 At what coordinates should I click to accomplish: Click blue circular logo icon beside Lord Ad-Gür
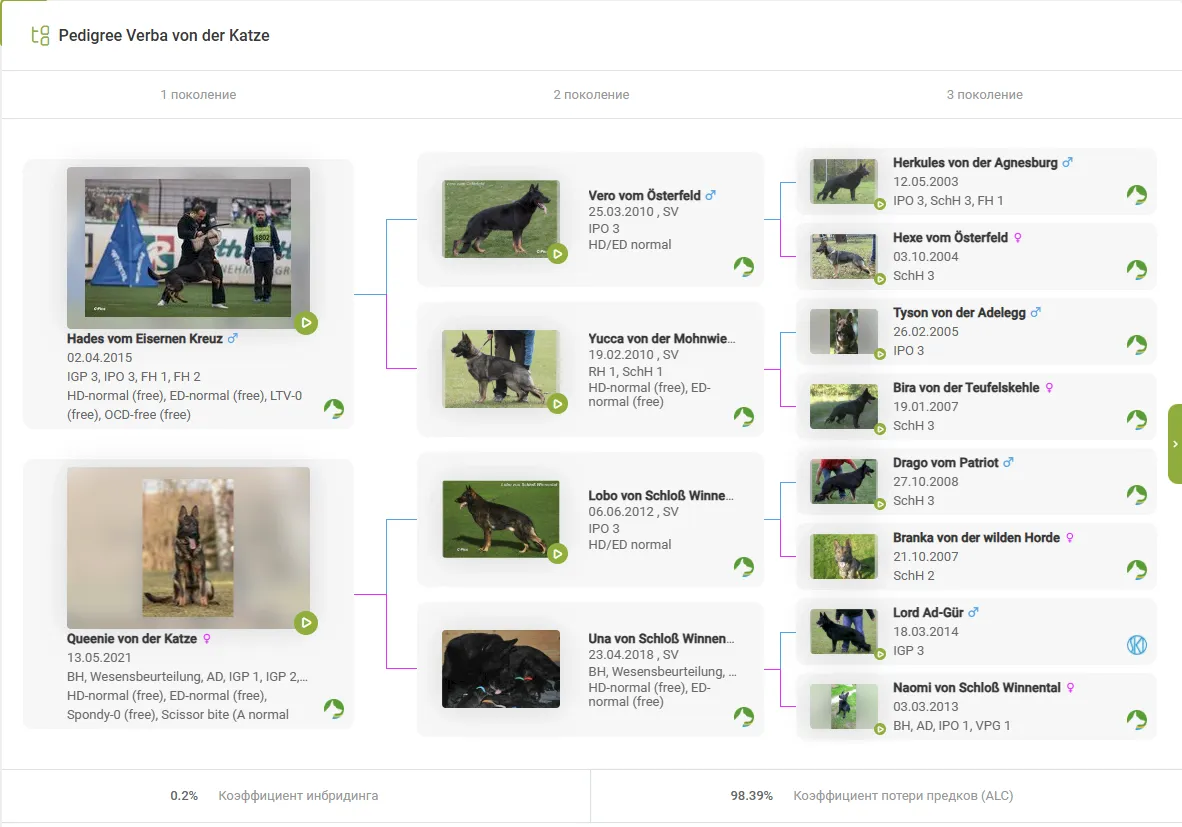click(1136, 645)
